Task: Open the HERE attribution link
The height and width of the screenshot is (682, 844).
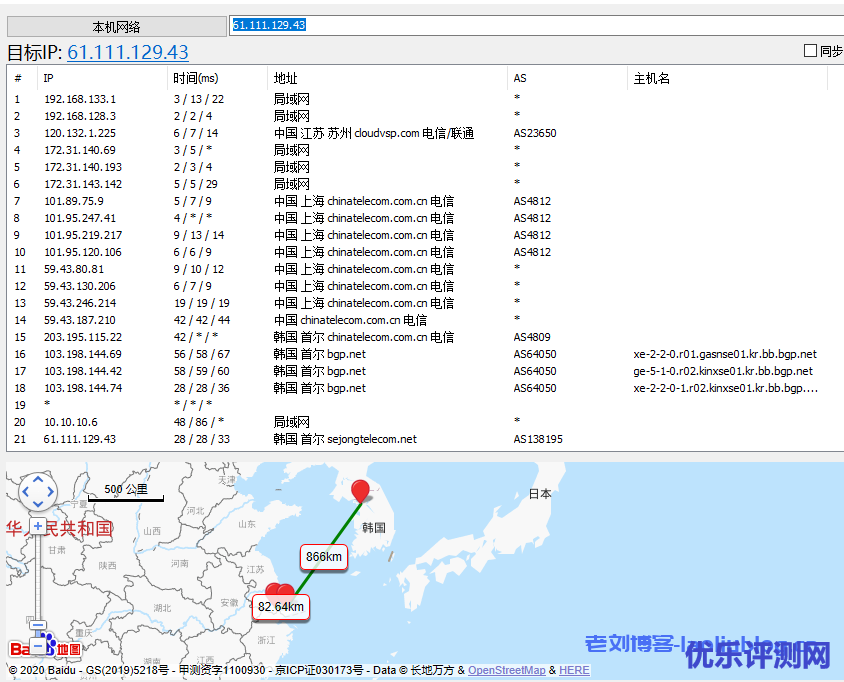Action: pos(574,670)
